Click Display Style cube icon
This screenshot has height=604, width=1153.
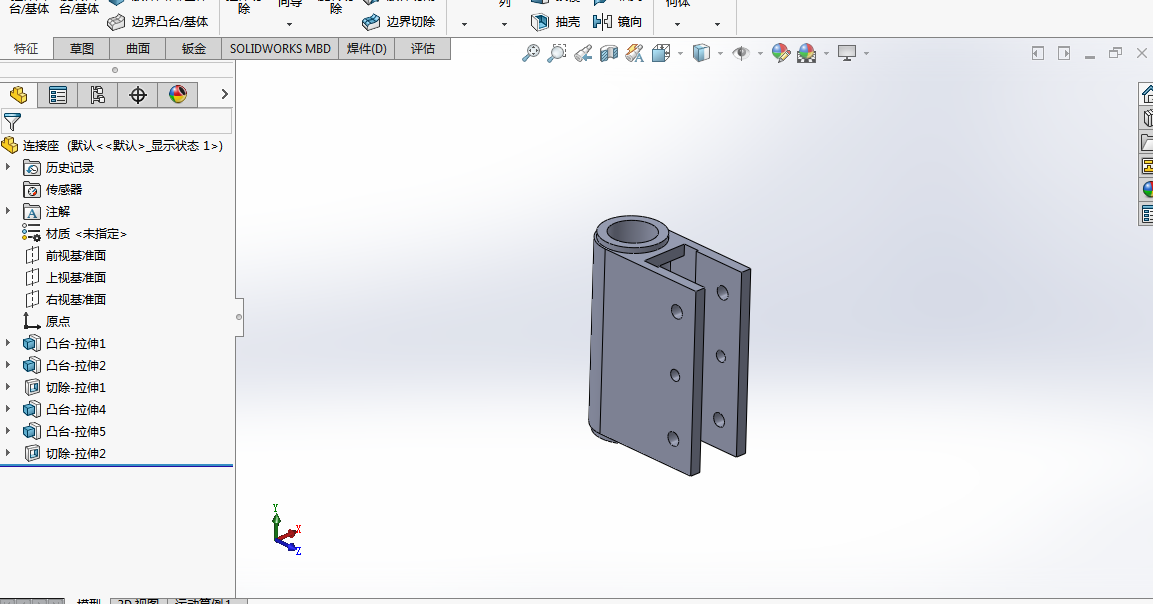(702, 53)
